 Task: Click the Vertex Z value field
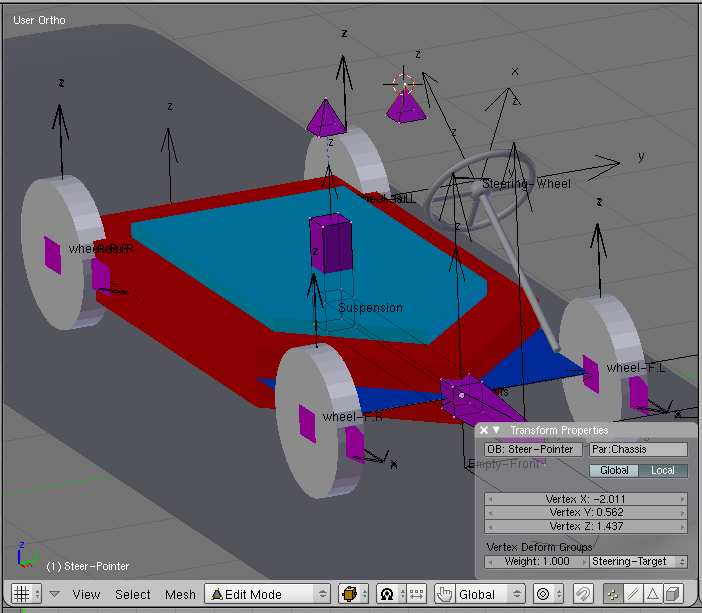click(586, 526)
